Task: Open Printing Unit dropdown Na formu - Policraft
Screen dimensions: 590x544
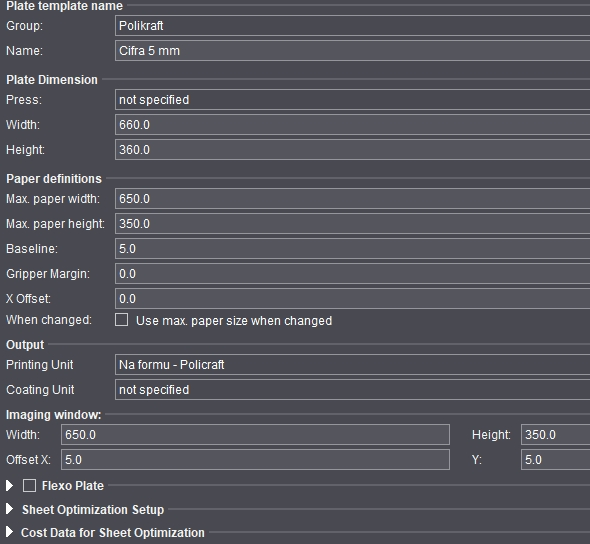Action: coord(353,365)
